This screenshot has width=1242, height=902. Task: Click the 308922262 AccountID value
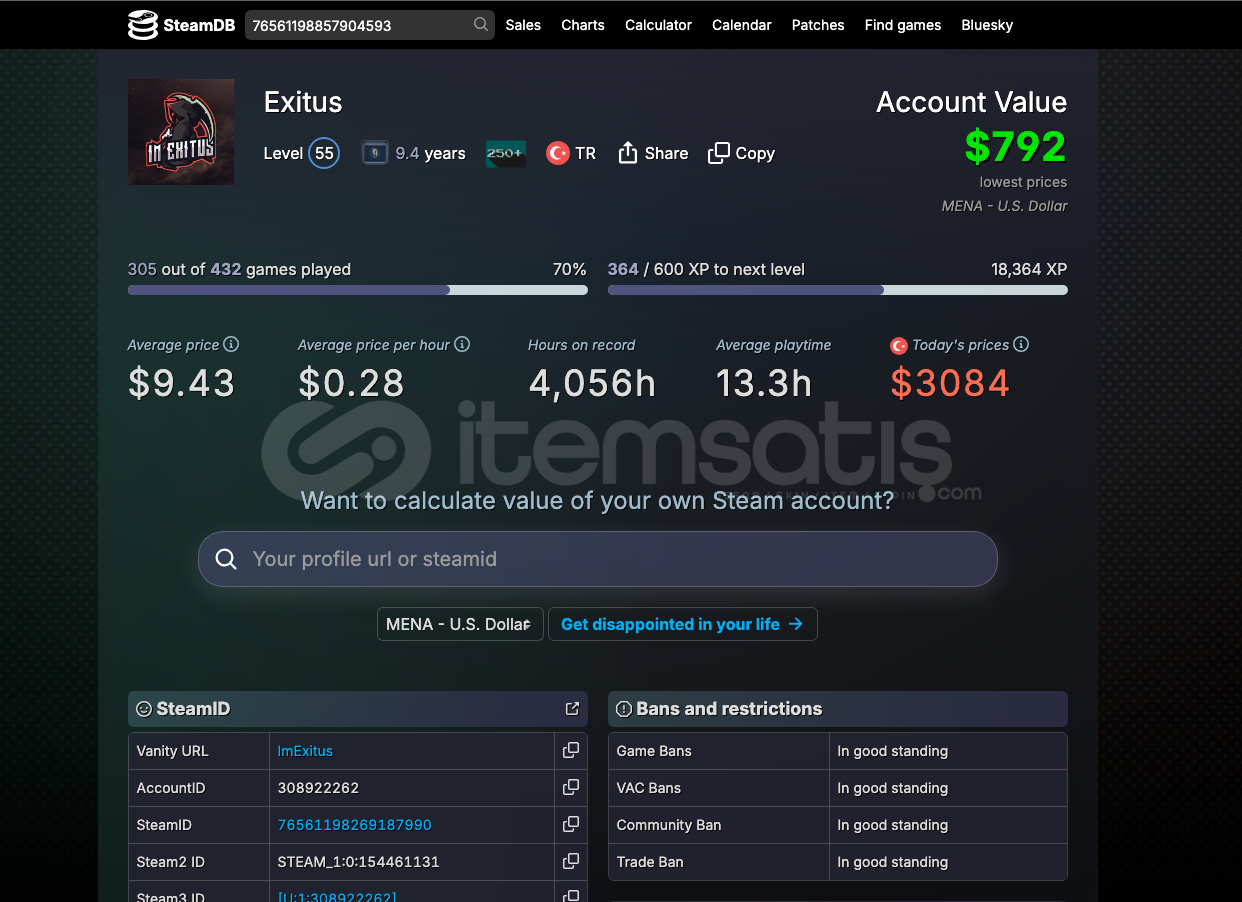(318, 788)
